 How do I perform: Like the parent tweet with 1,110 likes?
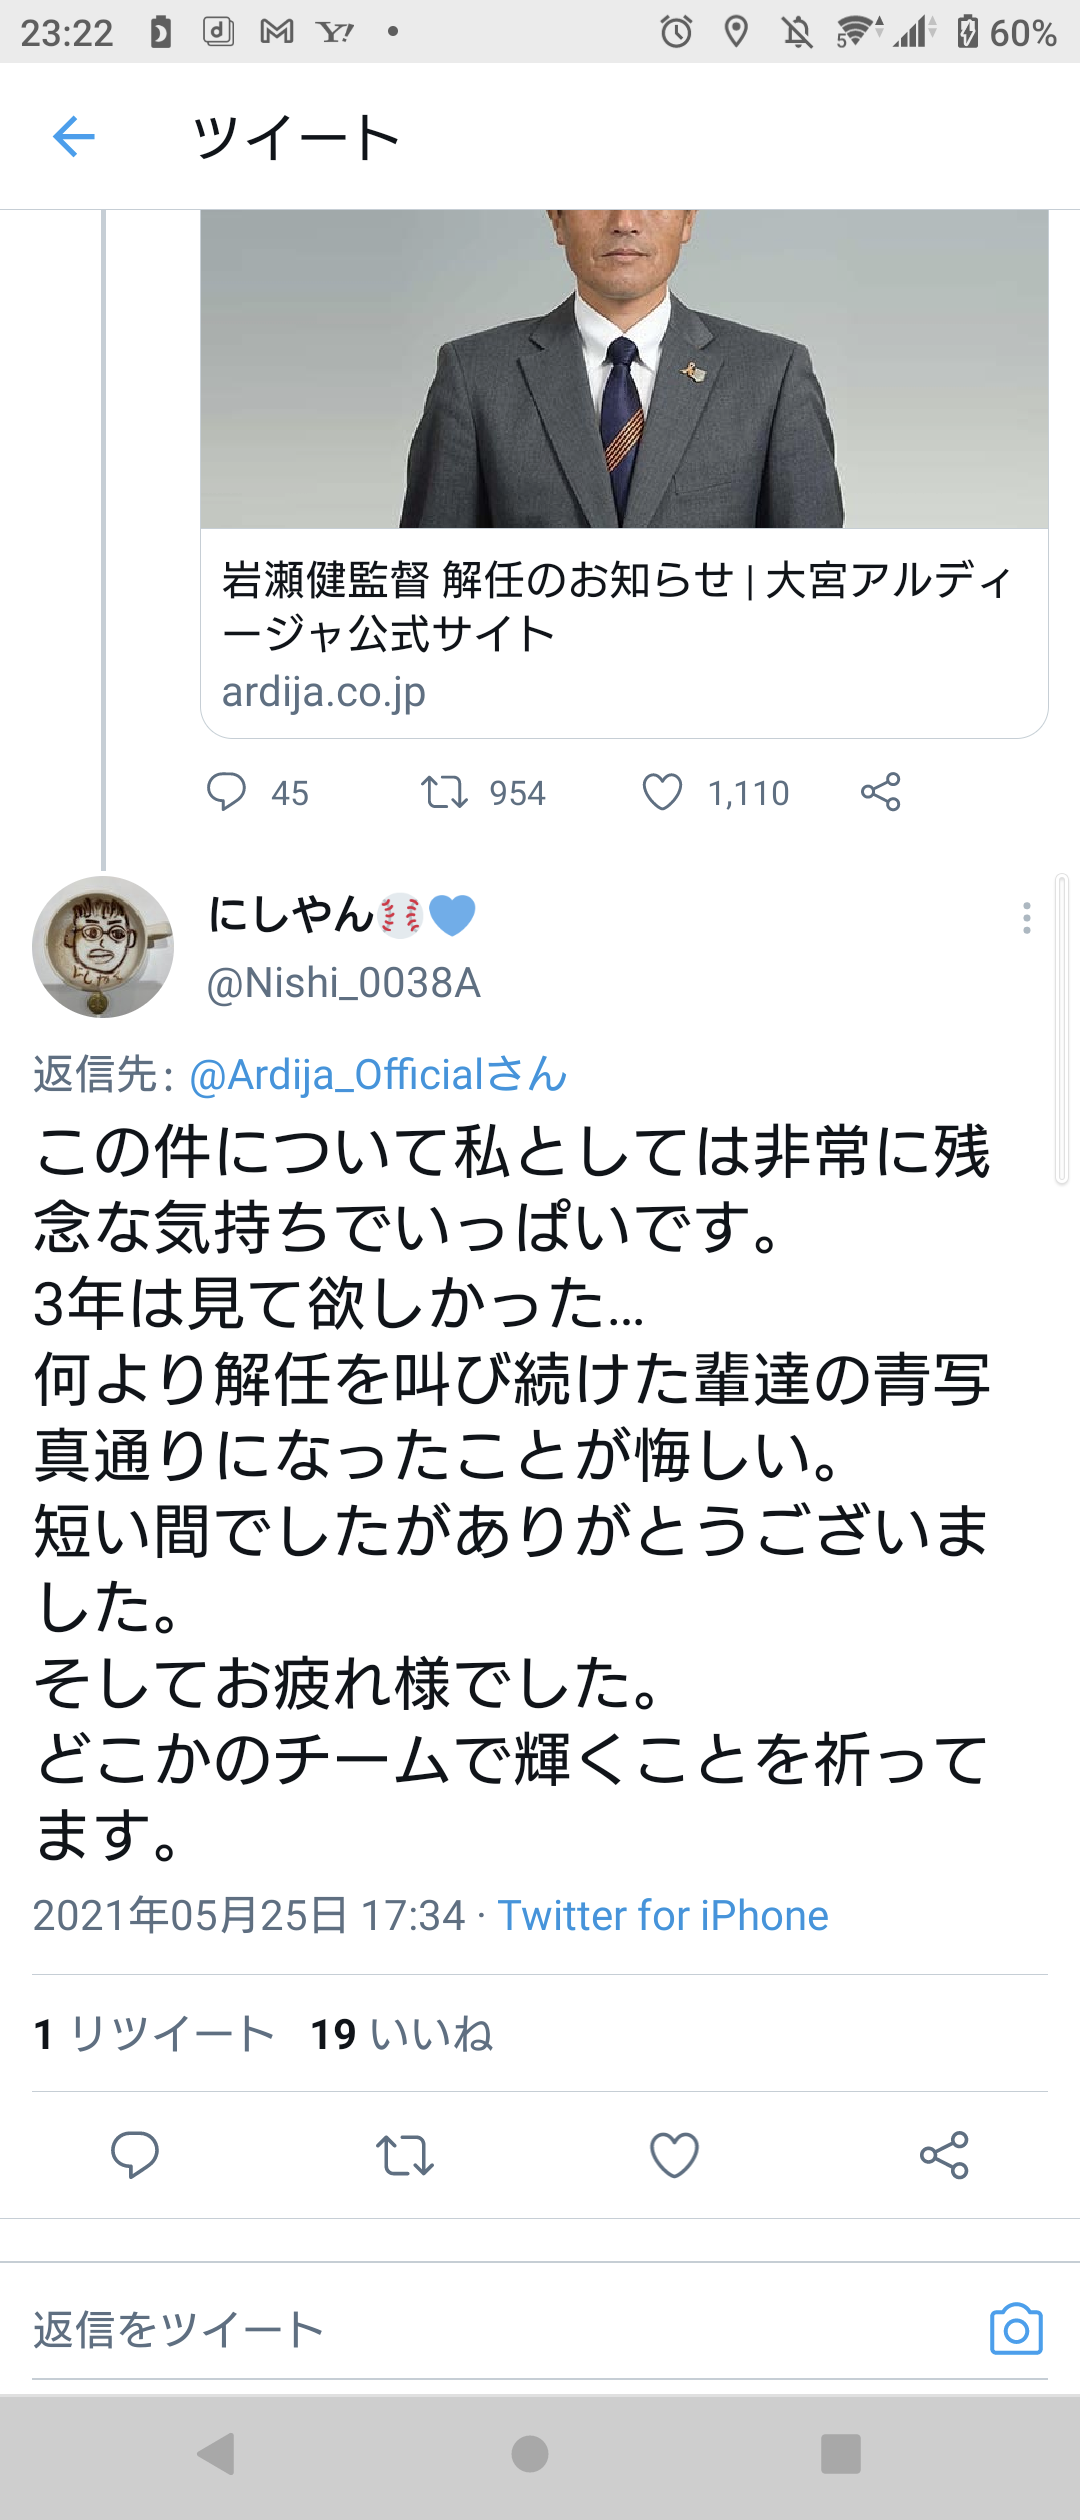point(662,792)
